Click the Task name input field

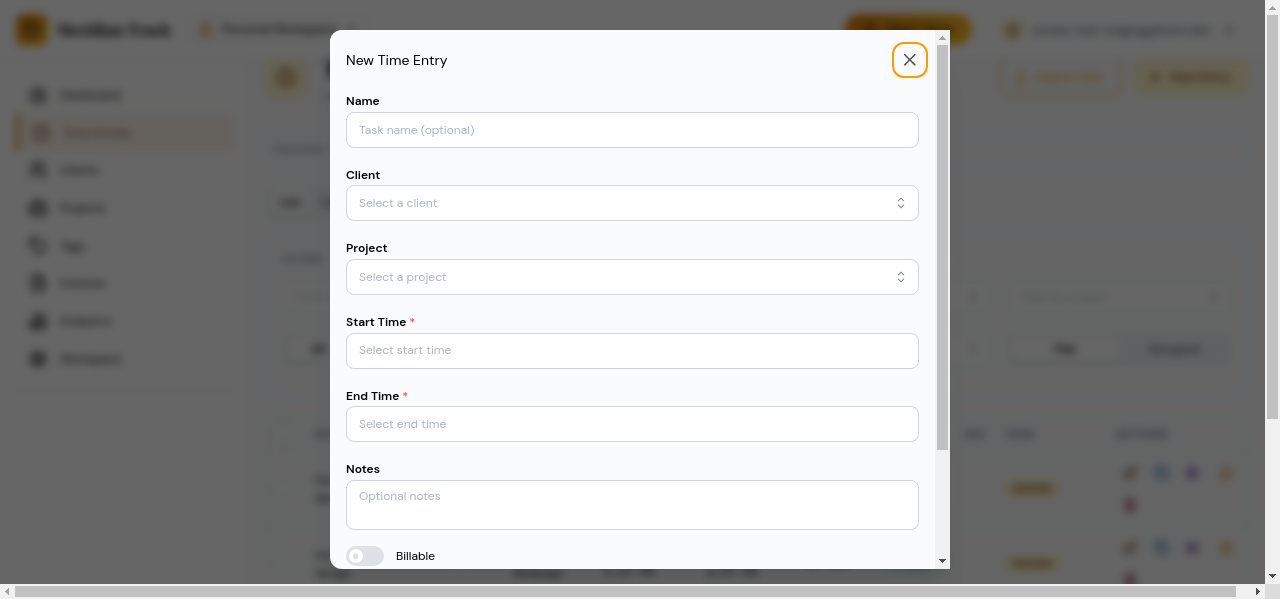tap(632, 130)
